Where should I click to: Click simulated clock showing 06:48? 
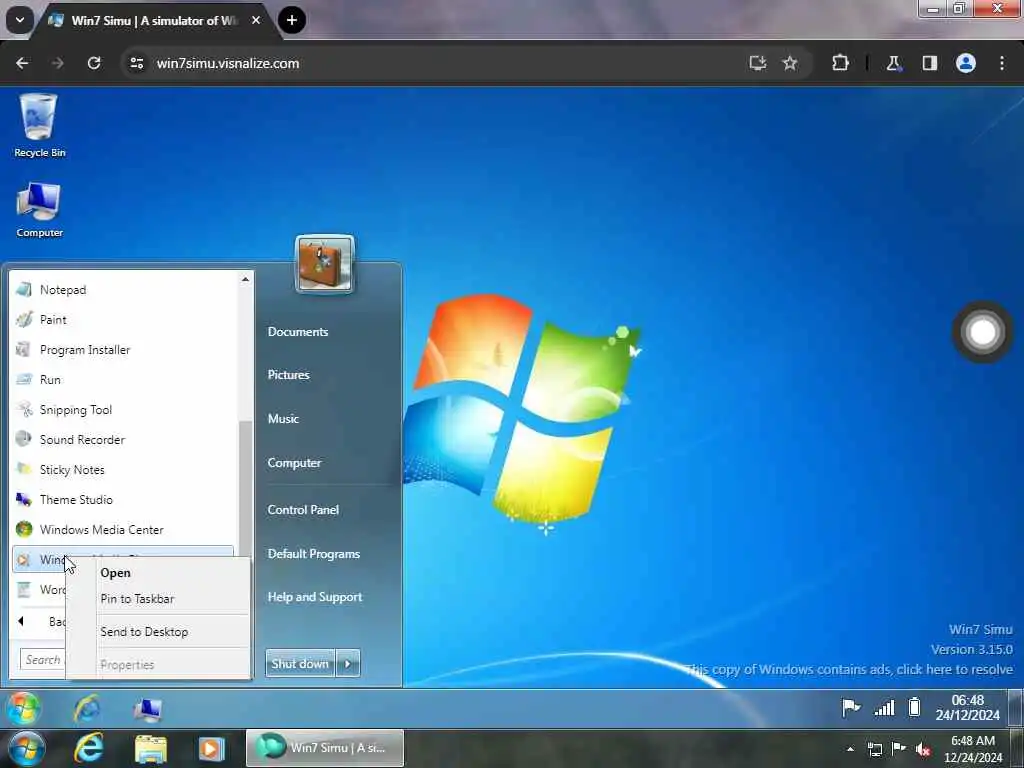pyautogui.click(x=967, y=707)
